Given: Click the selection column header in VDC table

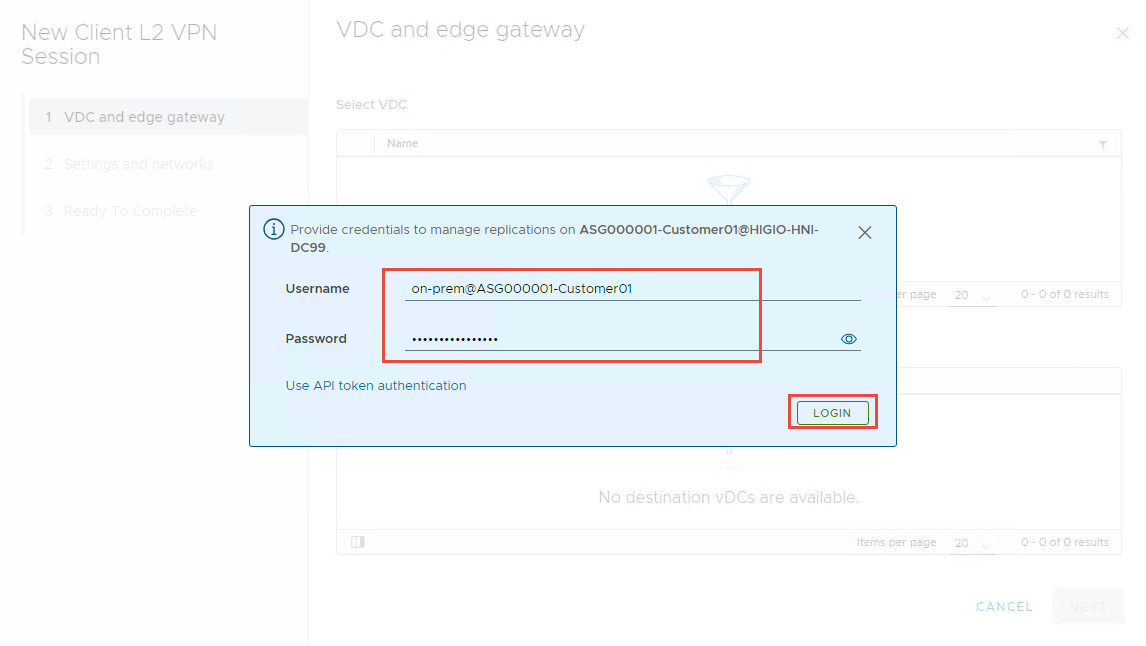Looking at the screenshot, I should (x=355, y=144).
